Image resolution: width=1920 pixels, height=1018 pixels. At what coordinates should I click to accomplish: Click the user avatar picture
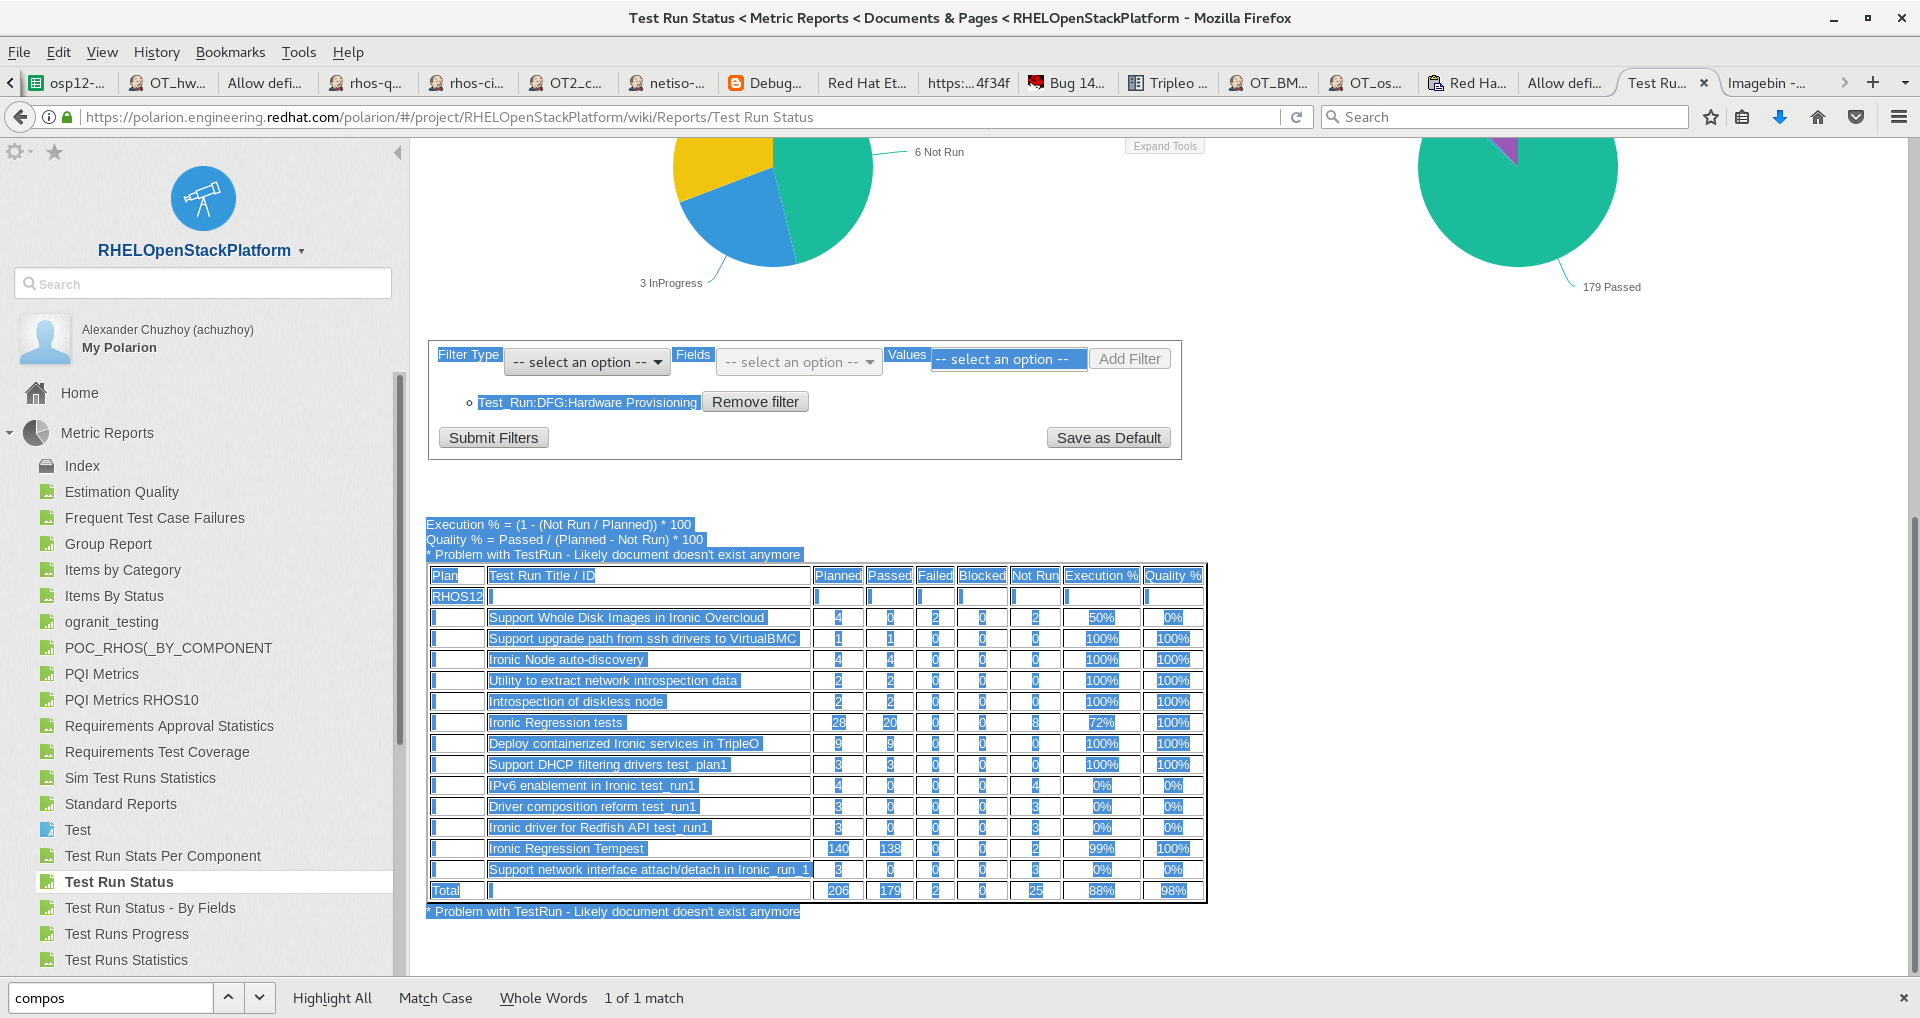coord(45,339)
